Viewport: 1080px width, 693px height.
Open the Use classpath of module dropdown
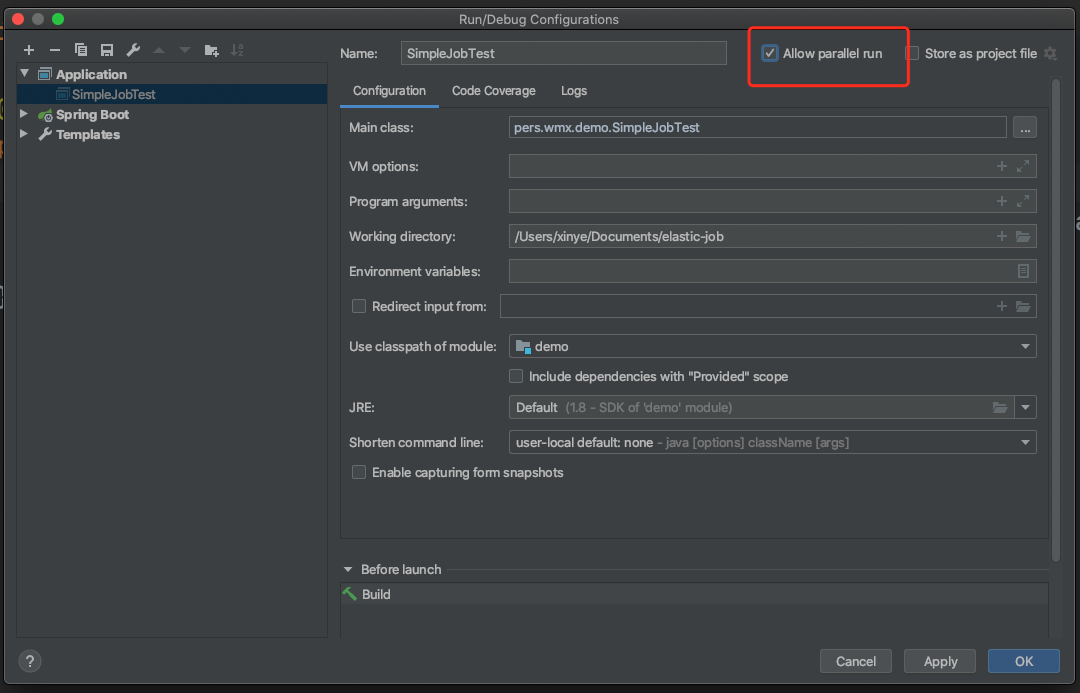772,347
